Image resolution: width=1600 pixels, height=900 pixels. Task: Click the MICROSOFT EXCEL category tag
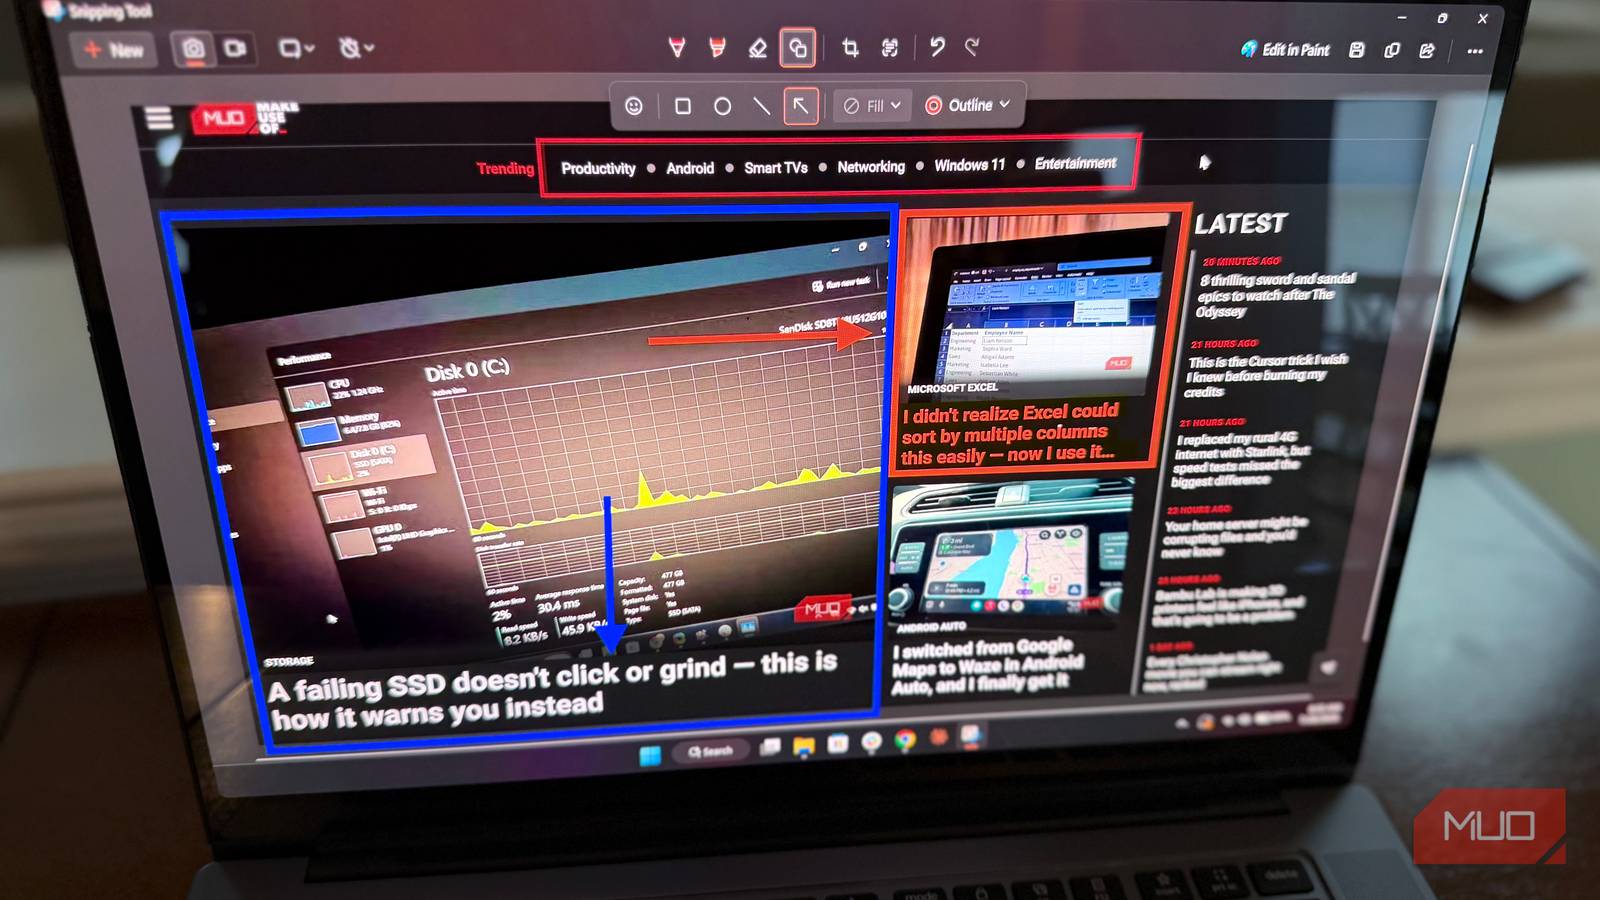(x=952, y=388)
